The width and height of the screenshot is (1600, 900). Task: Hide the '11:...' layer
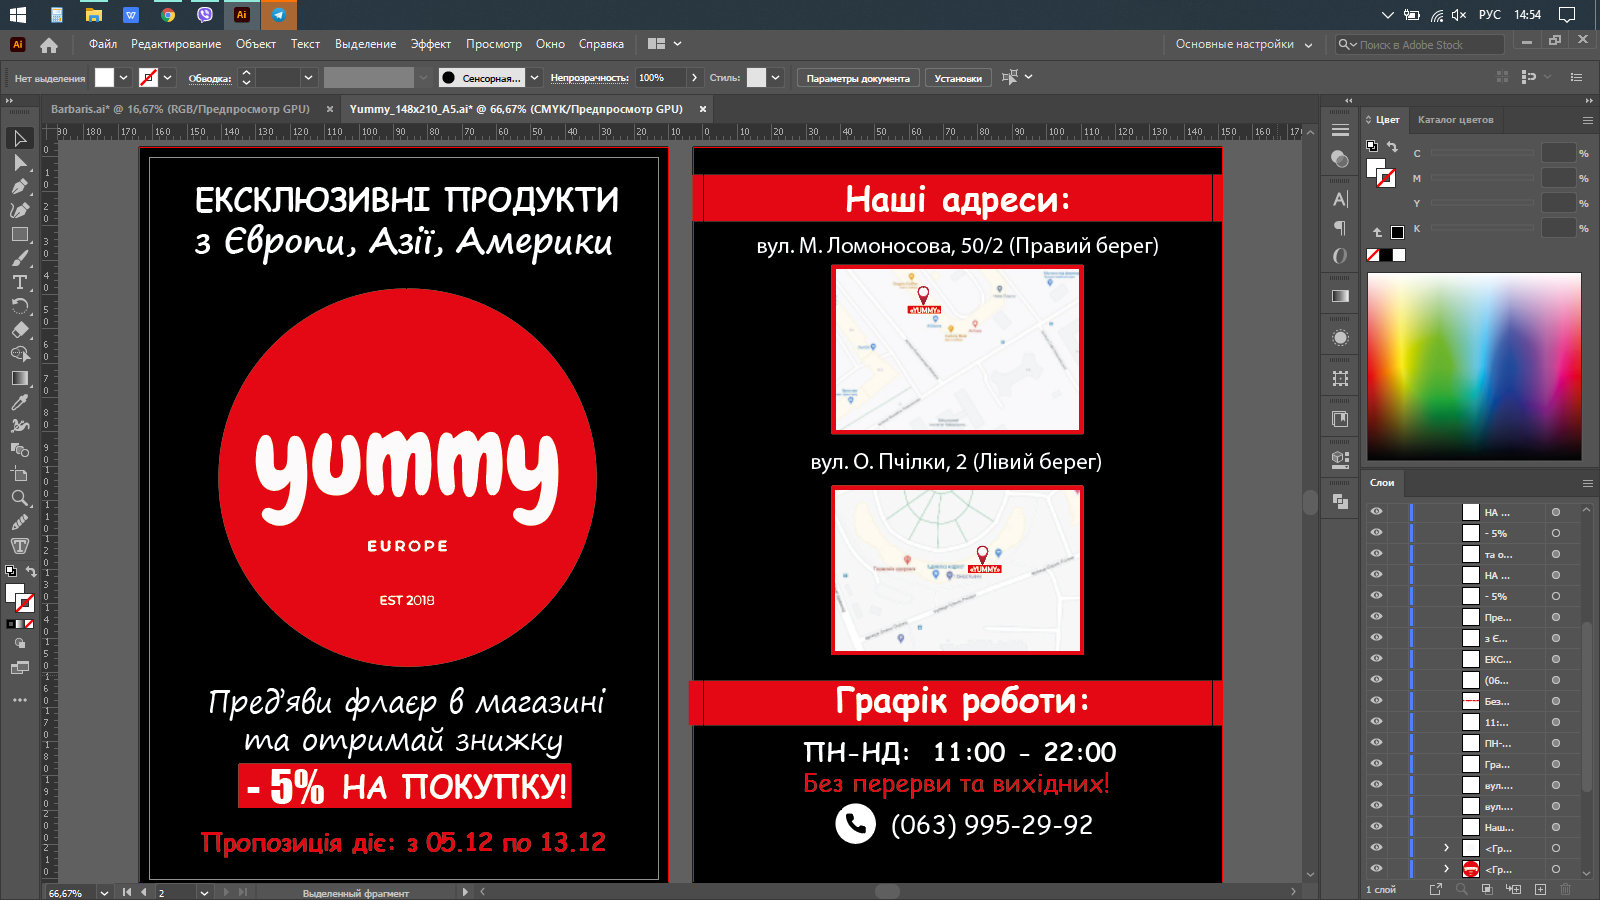click(x=1377, y=722)
